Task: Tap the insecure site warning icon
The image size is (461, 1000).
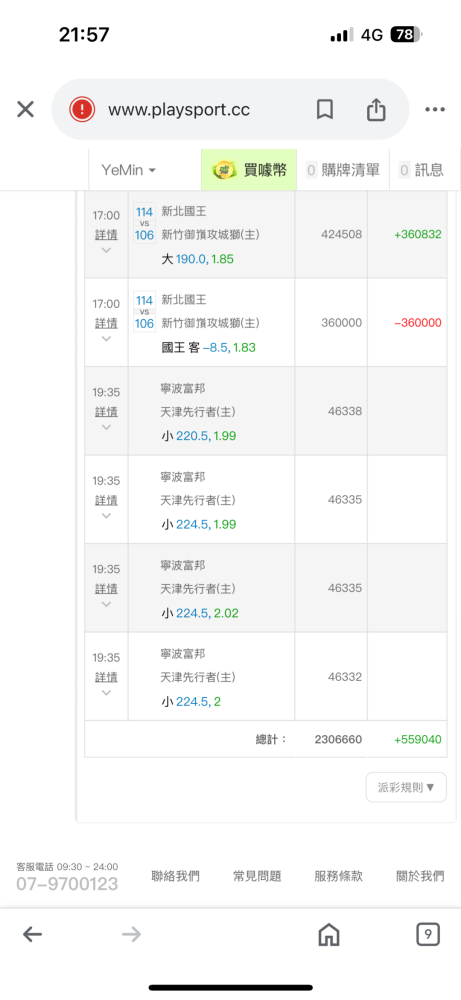Action: (x=82, y=110)
